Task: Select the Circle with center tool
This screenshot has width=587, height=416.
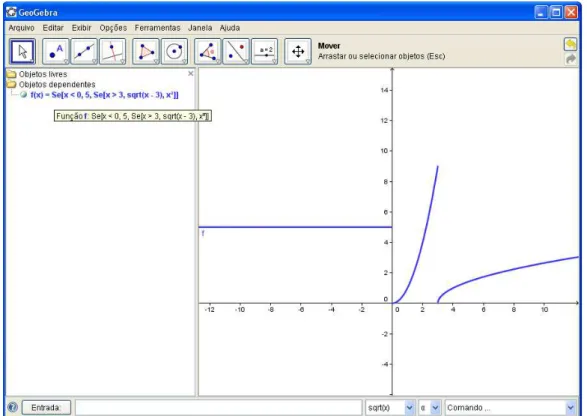Action: (174, 51)
